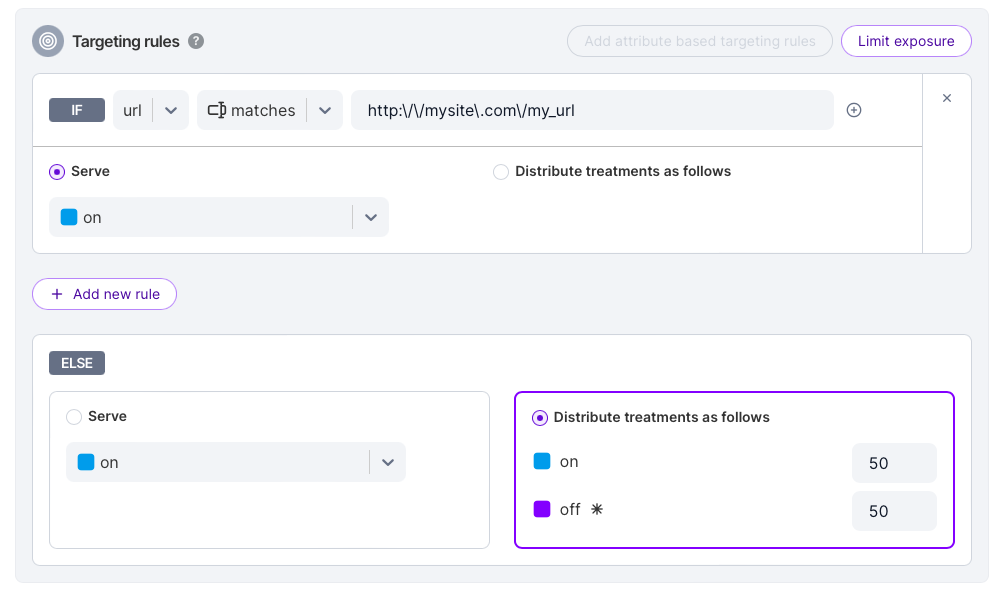Screen dimensions: 998x593
Task: Select Serve radio in the IF rule
Action: [x=57, y=171]
